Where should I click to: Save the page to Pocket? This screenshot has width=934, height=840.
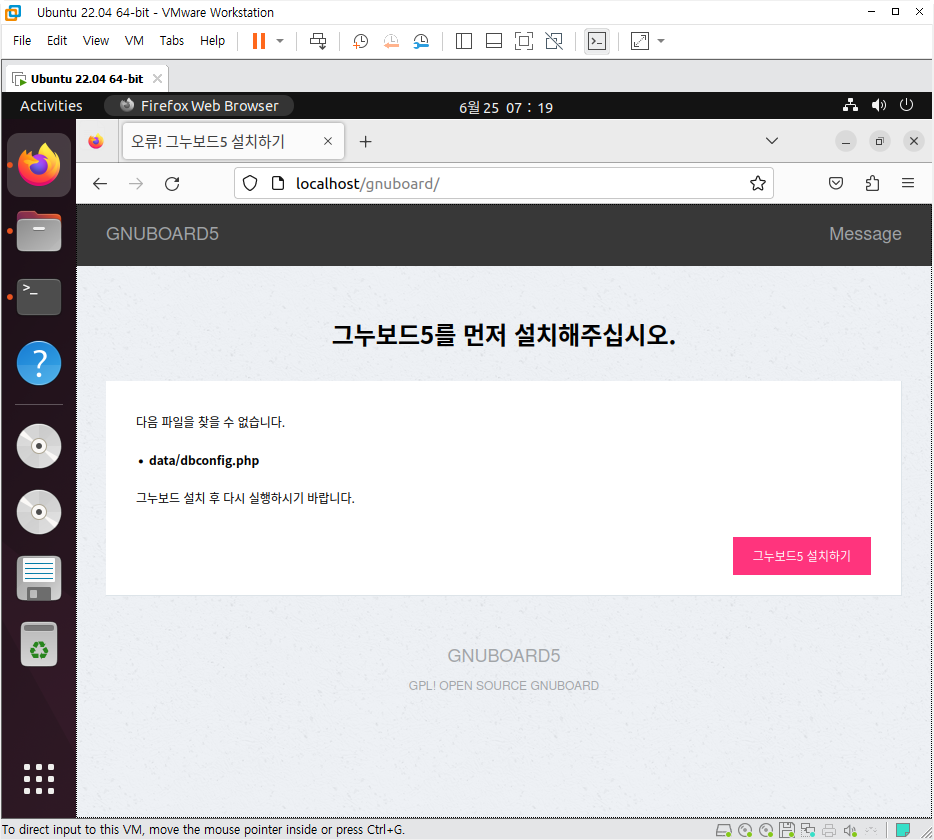click(x=836, y=183)
